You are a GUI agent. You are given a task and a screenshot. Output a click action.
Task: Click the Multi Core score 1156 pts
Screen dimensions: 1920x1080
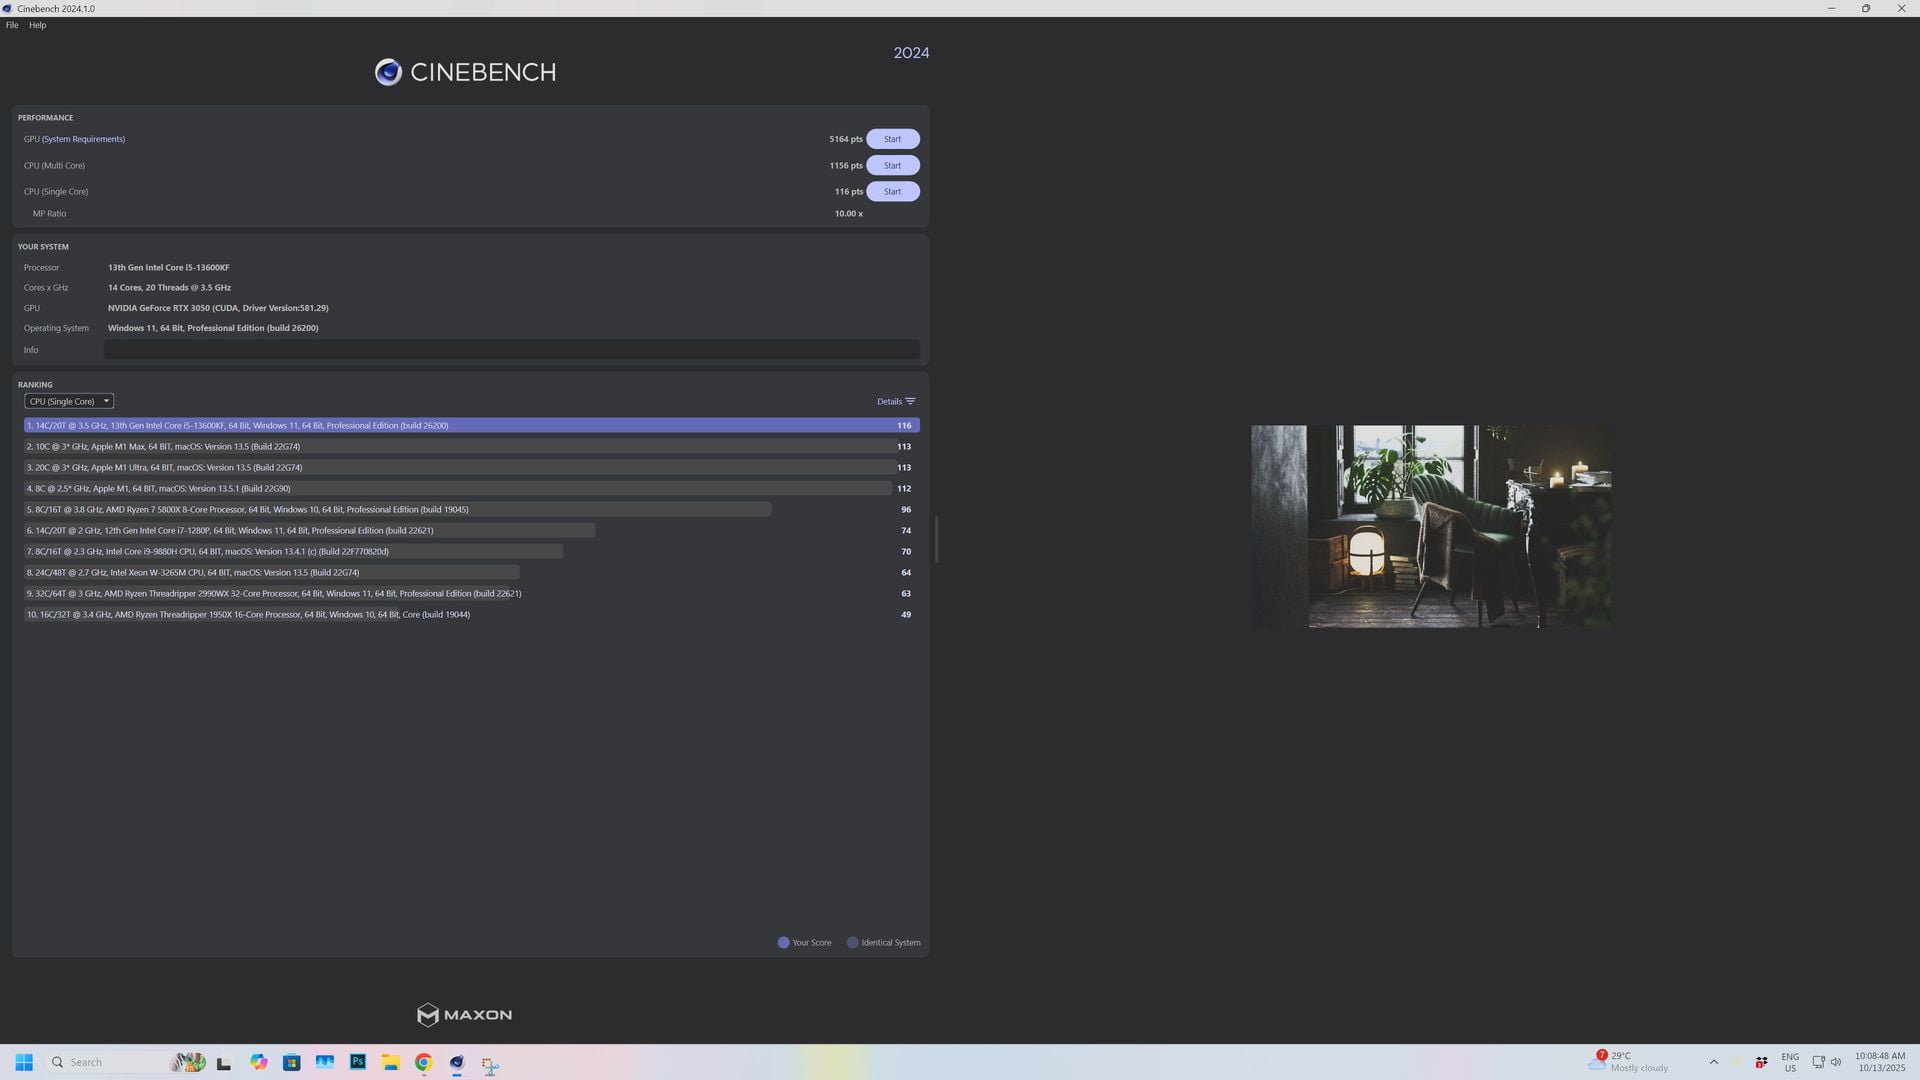pyautogui.click(x=845, y=165)
